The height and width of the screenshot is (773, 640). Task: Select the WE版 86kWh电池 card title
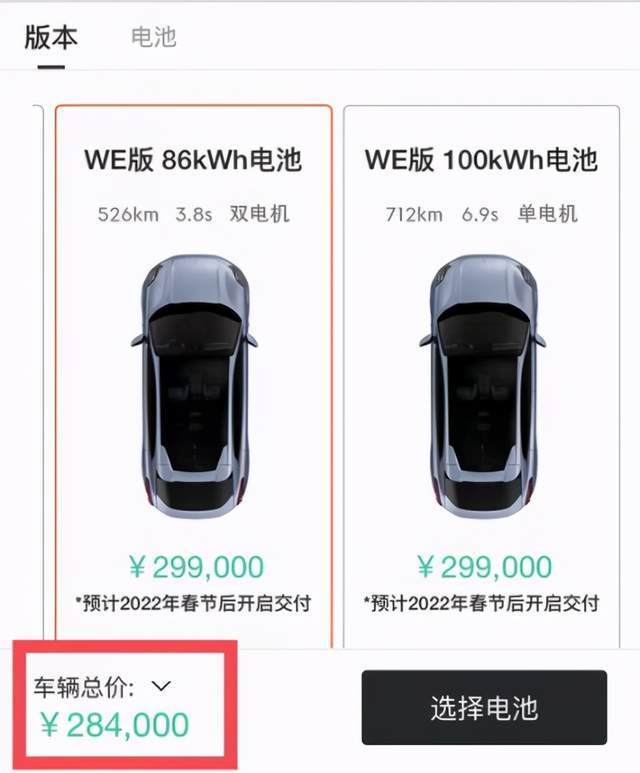pos(193,160)
